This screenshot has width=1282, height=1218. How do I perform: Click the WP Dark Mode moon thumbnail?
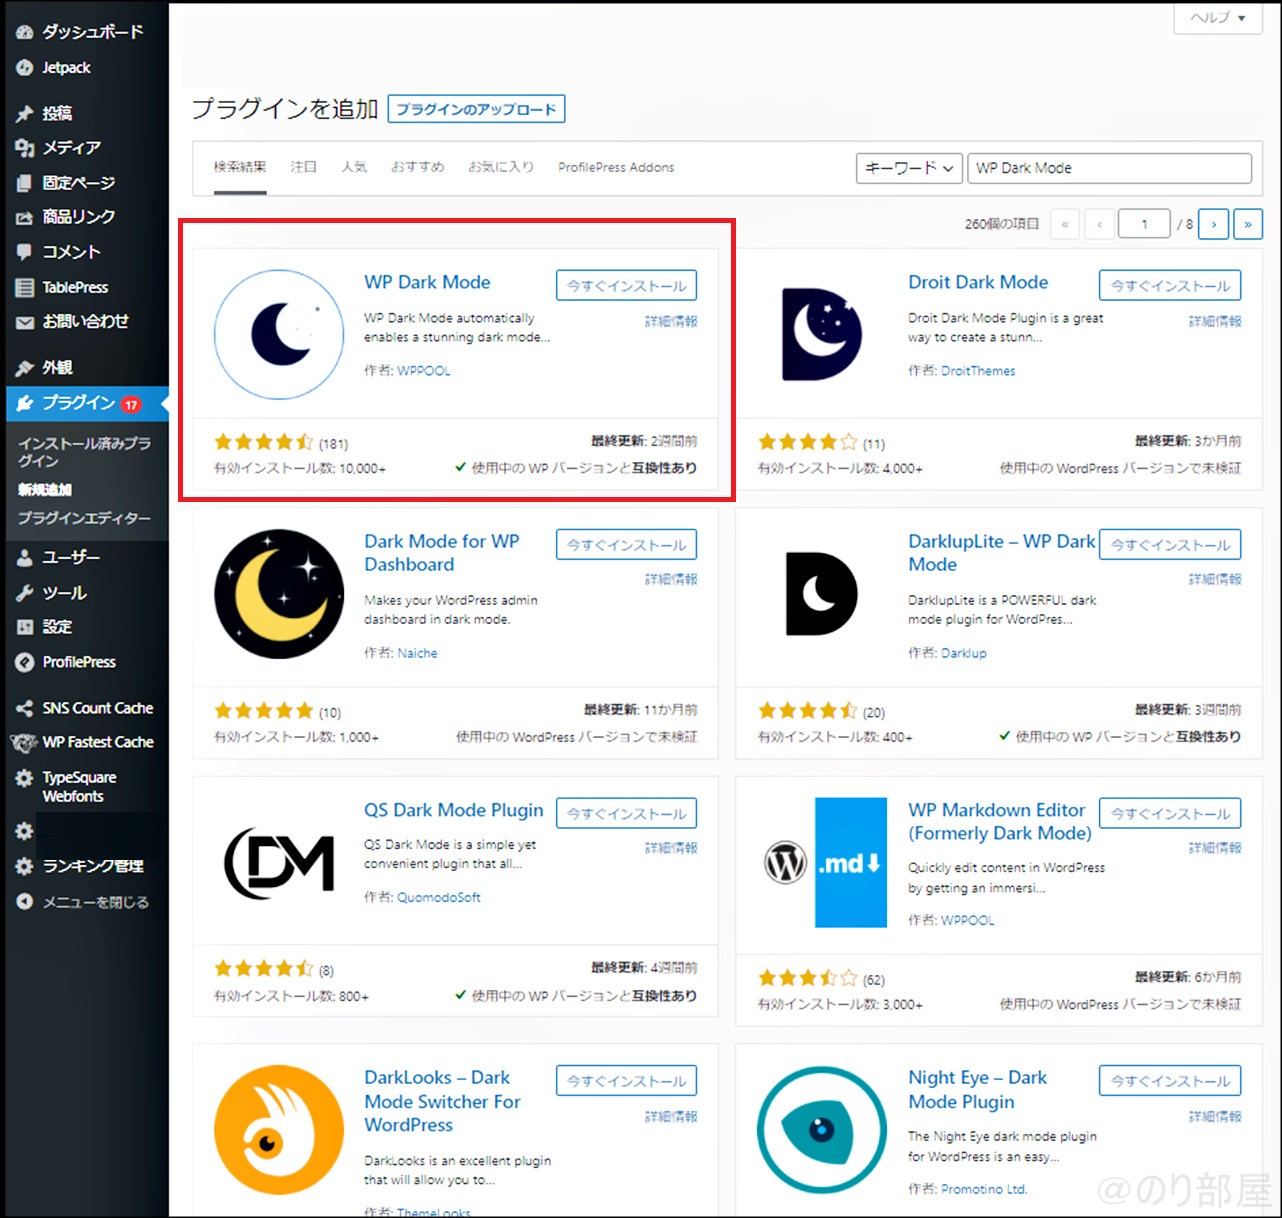(x=279, y=334)
